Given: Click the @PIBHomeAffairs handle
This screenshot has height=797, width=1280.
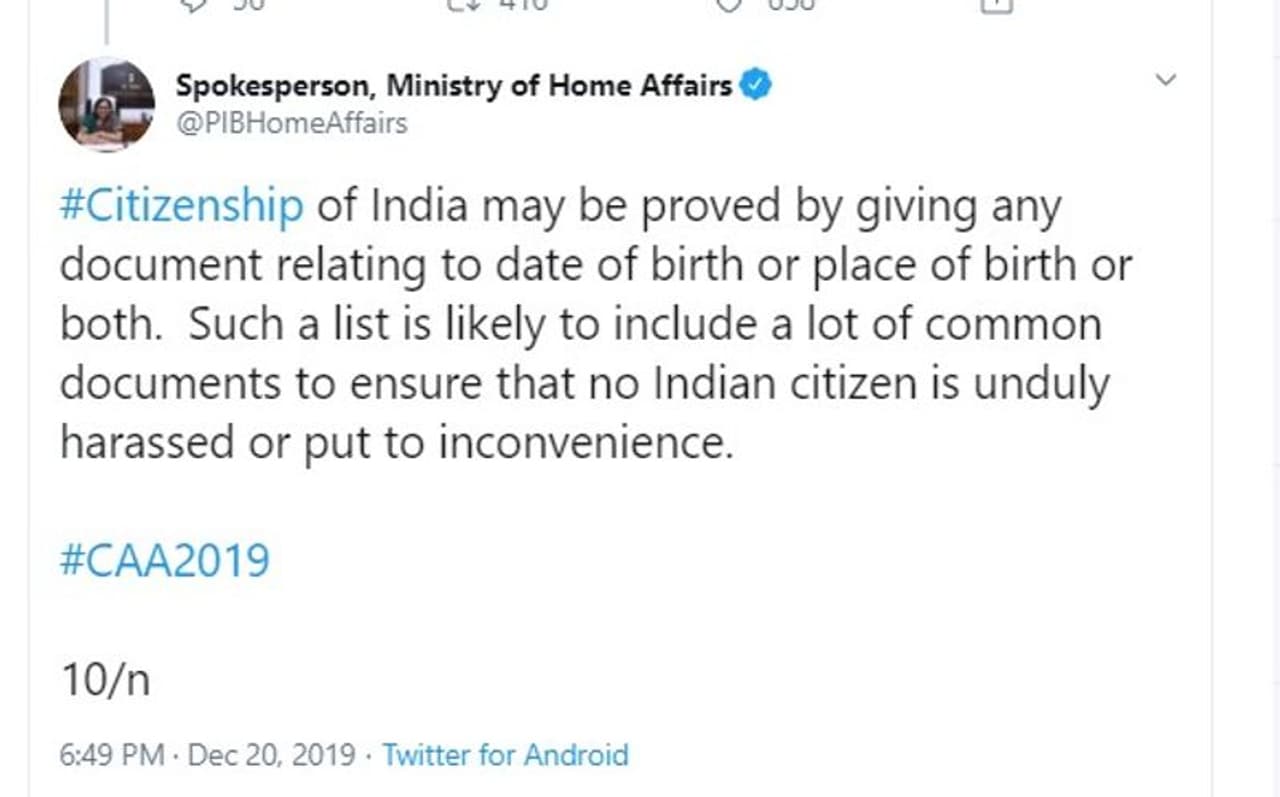Looking at the screenshot, I should (x=291, y=123).
